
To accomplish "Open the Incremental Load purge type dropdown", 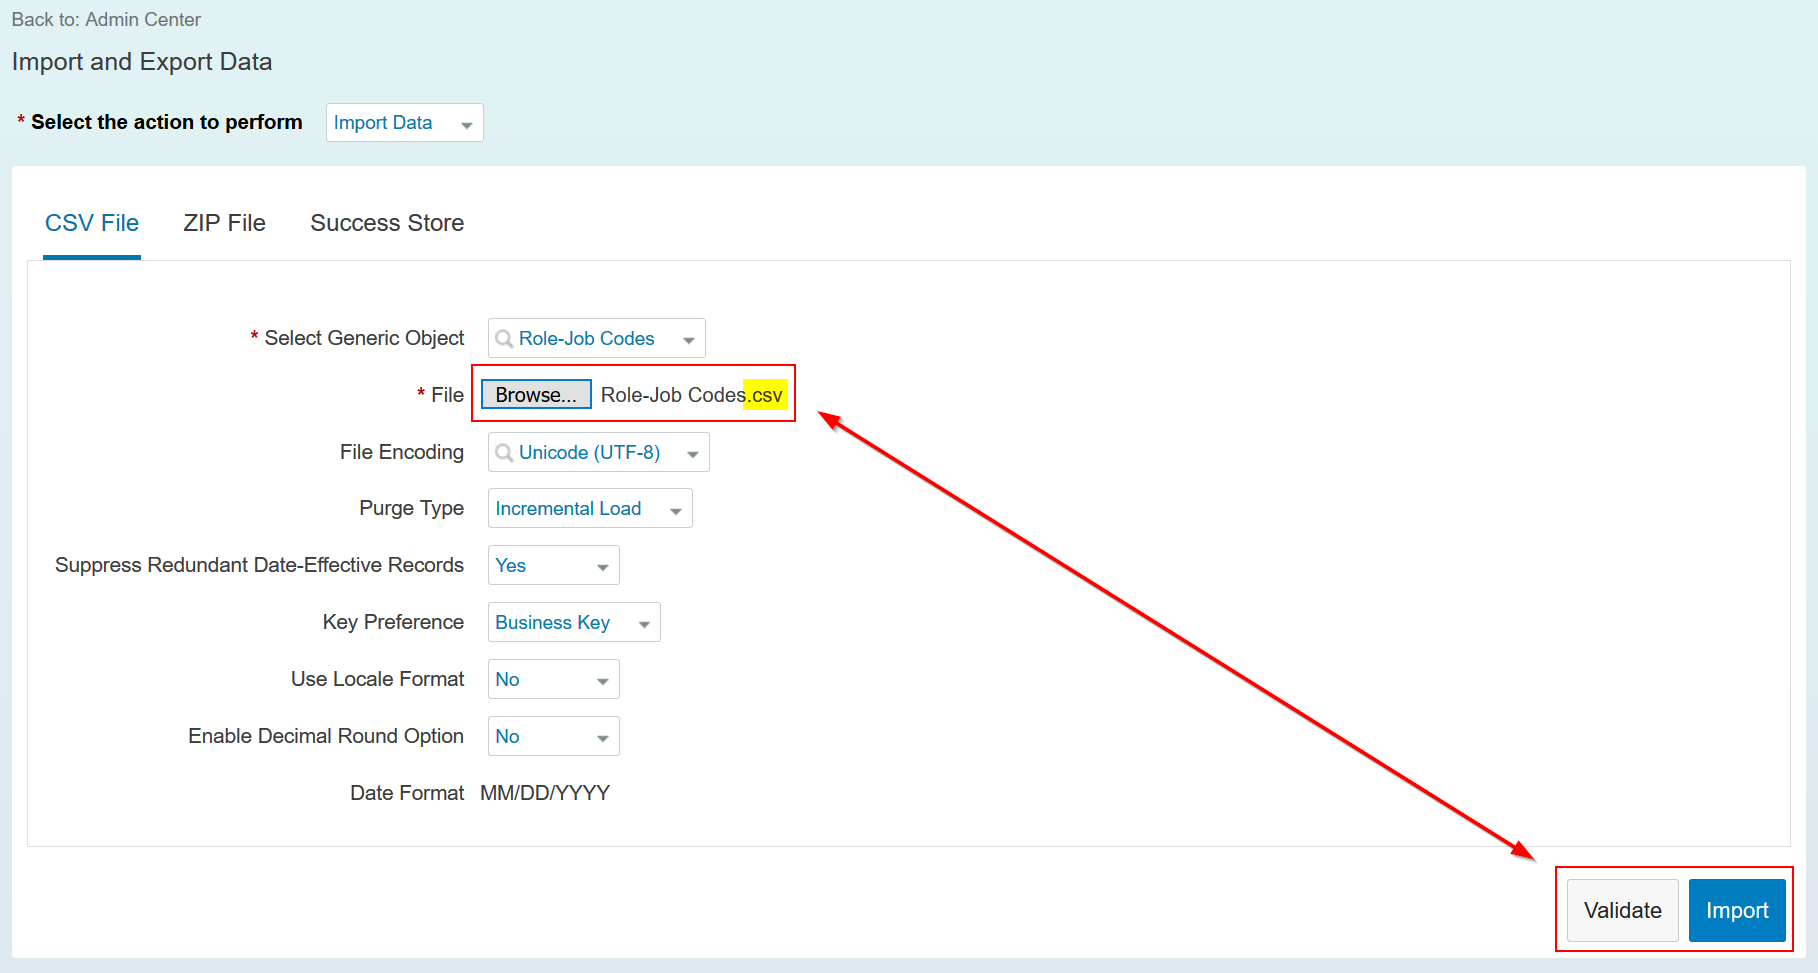I will (x=590, y=508).
